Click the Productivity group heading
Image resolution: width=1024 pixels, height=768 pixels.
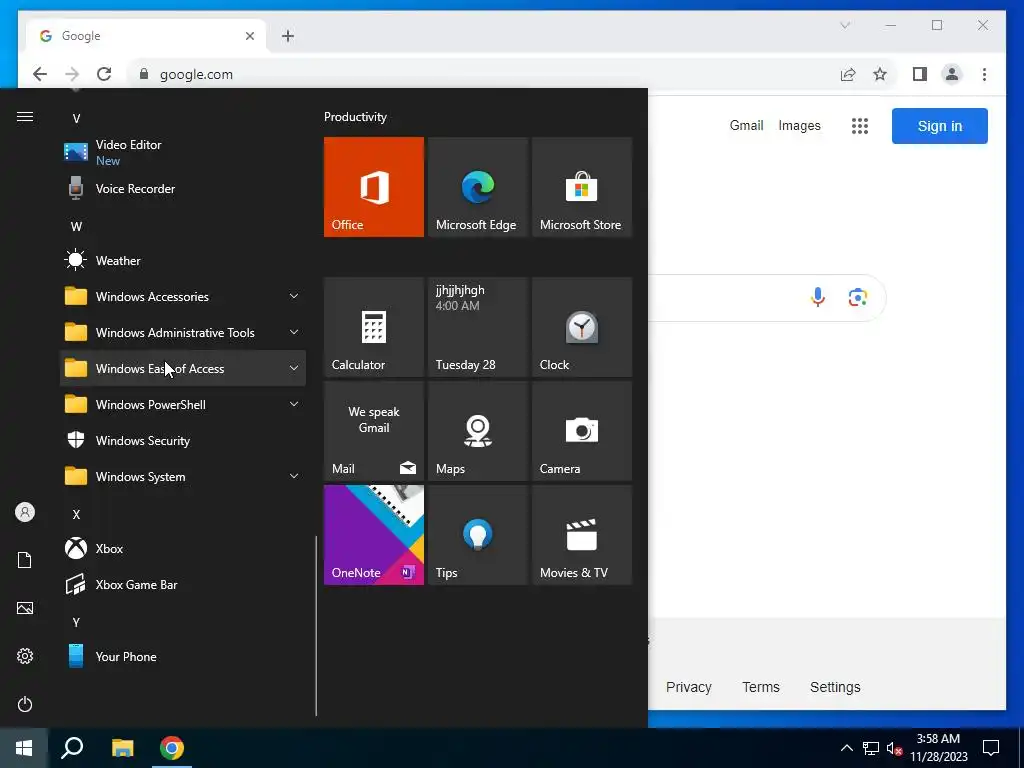pyautogui.click(x=355, y=117)
